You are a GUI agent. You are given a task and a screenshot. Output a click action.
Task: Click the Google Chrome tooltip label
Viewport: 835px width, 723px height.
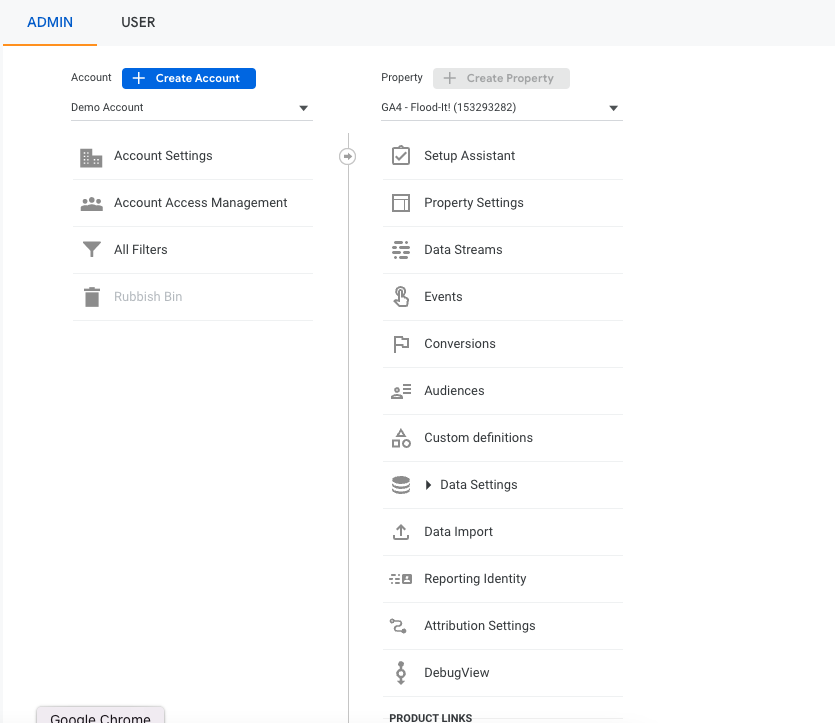tap(100, 717)
